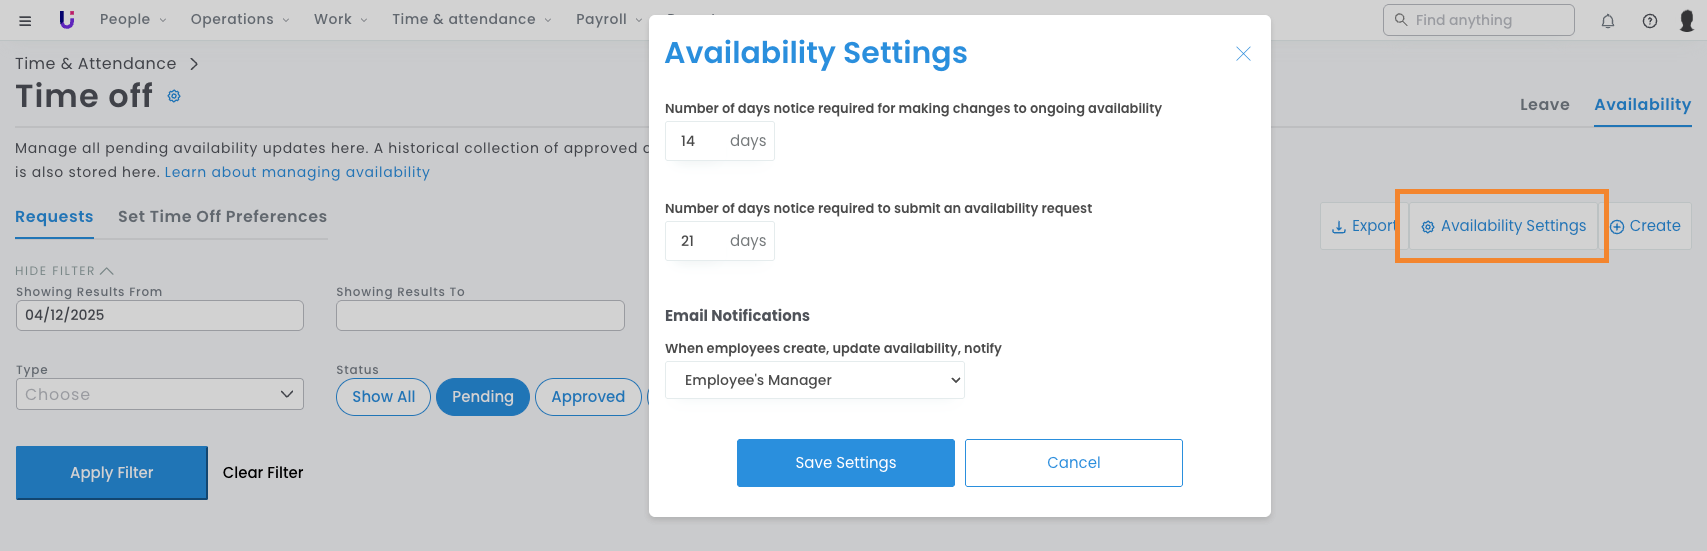1707x551 pixels.
Task: Click the Export button
Action: [1363, 226]
